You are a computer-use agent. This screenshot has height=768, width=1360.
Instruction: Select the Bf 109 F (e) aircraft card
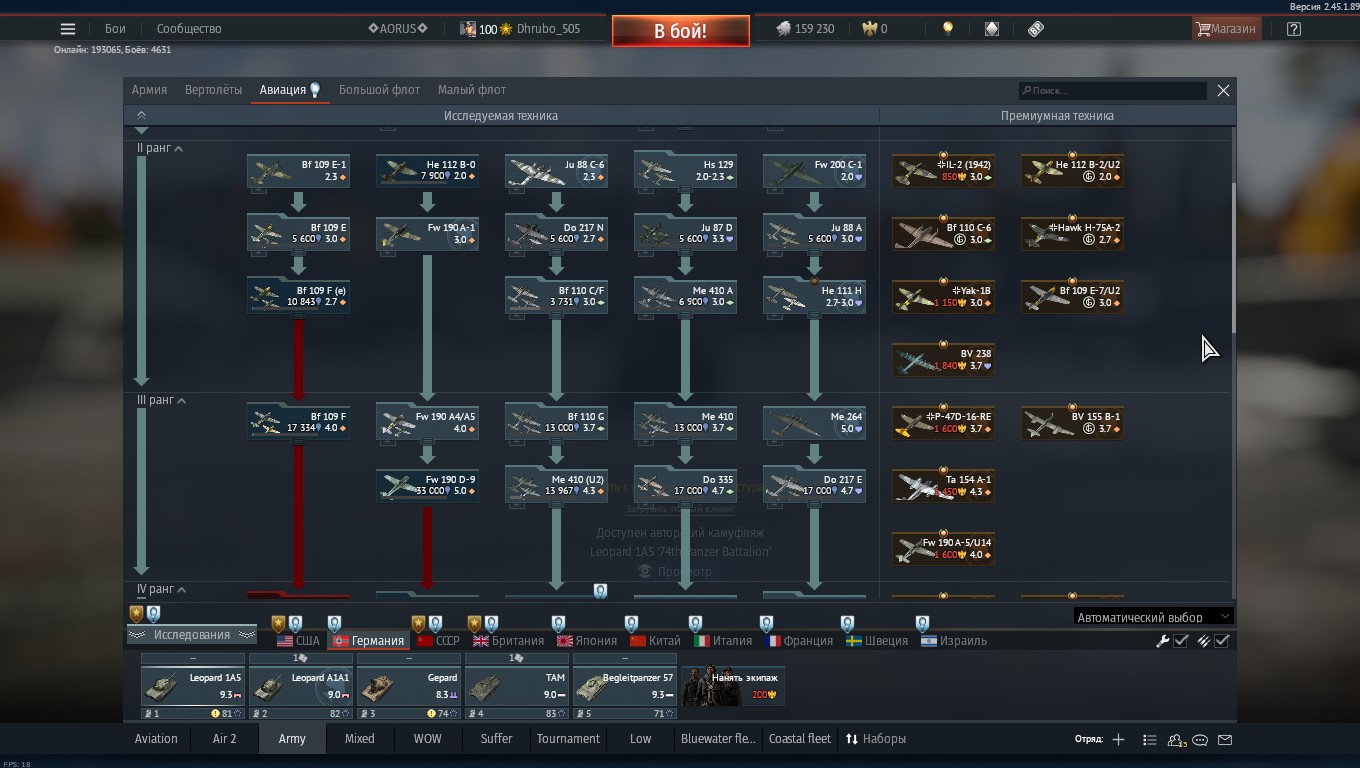click(298, 297)
